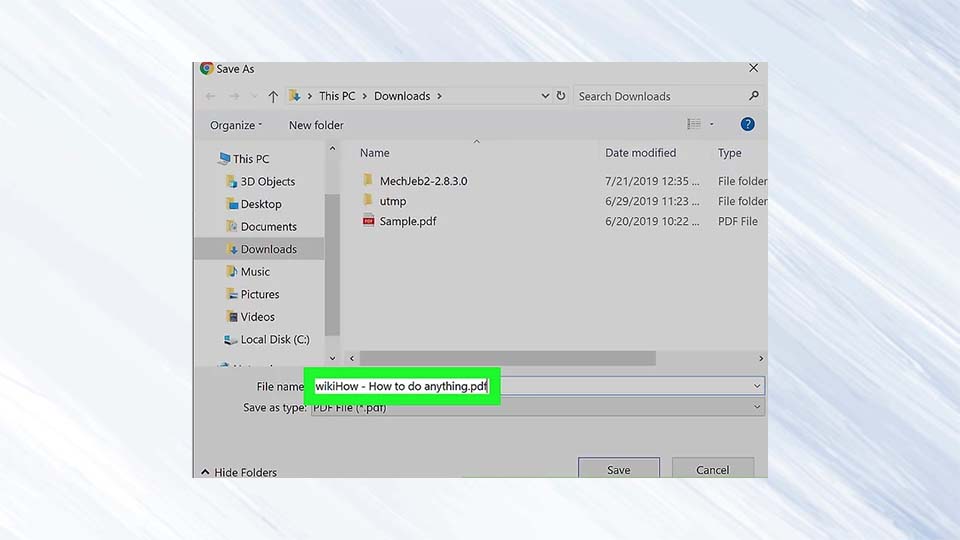The width and height of the screenshot is (960, 540).
Task: Open the blue Help icon
Action: click(747, 124)
